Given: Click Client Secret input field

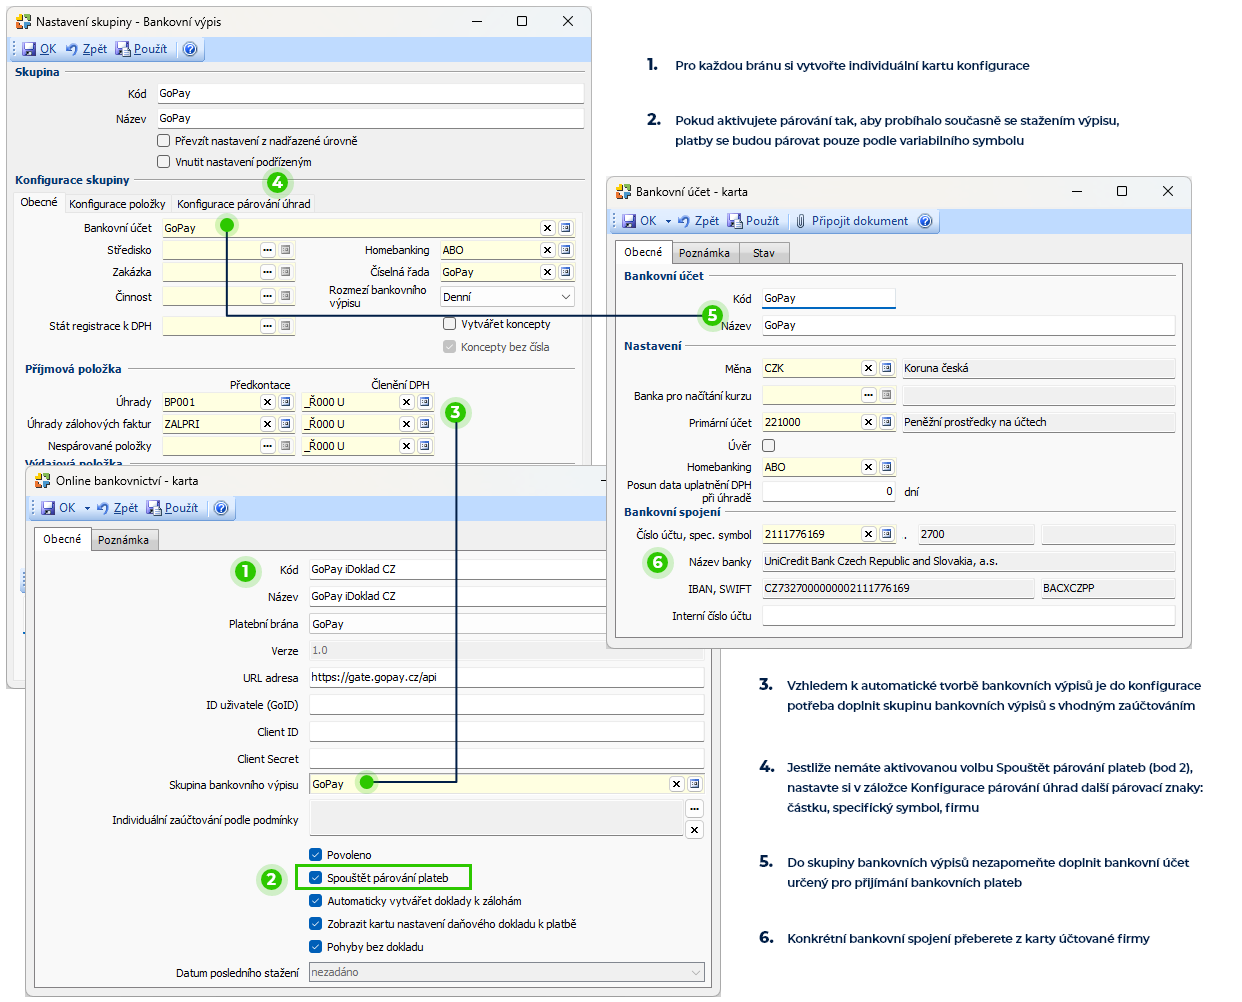Looking at the screenshot, I should (x=506, y=759).
